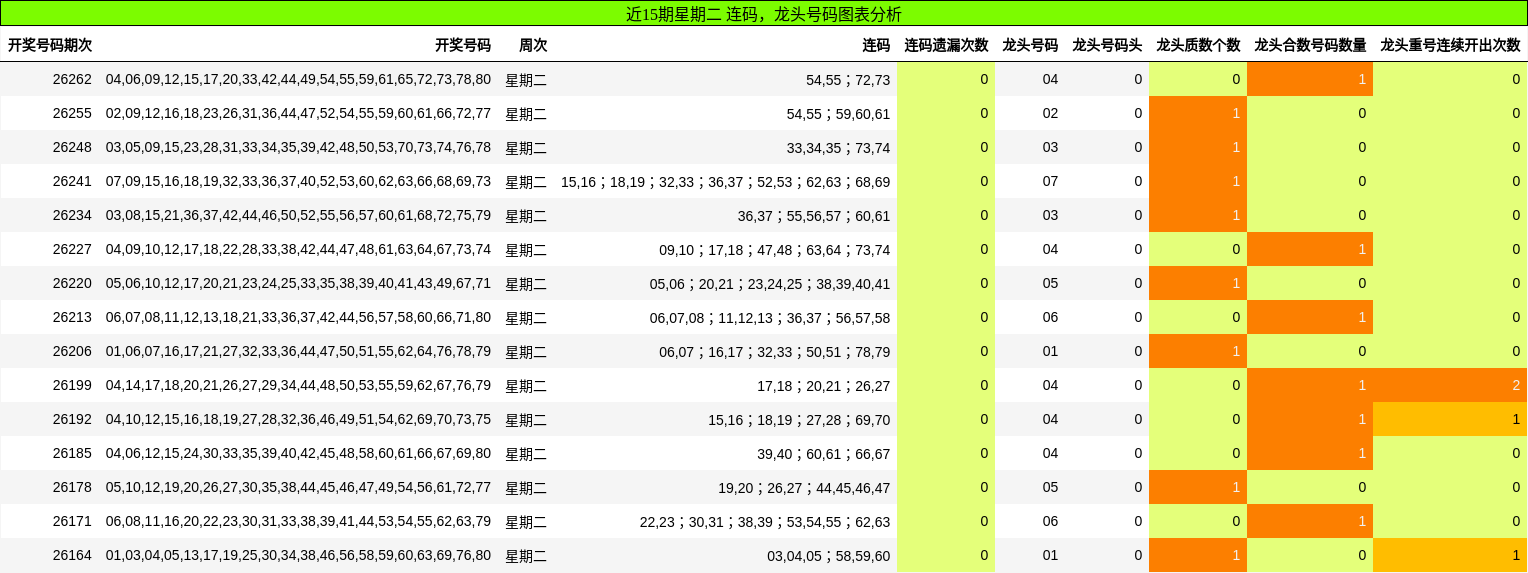The height and width of the screenshot is (573, 1528).
Task: Click the 星期二 cell in row 26185
Action: (x=526, y=454)
